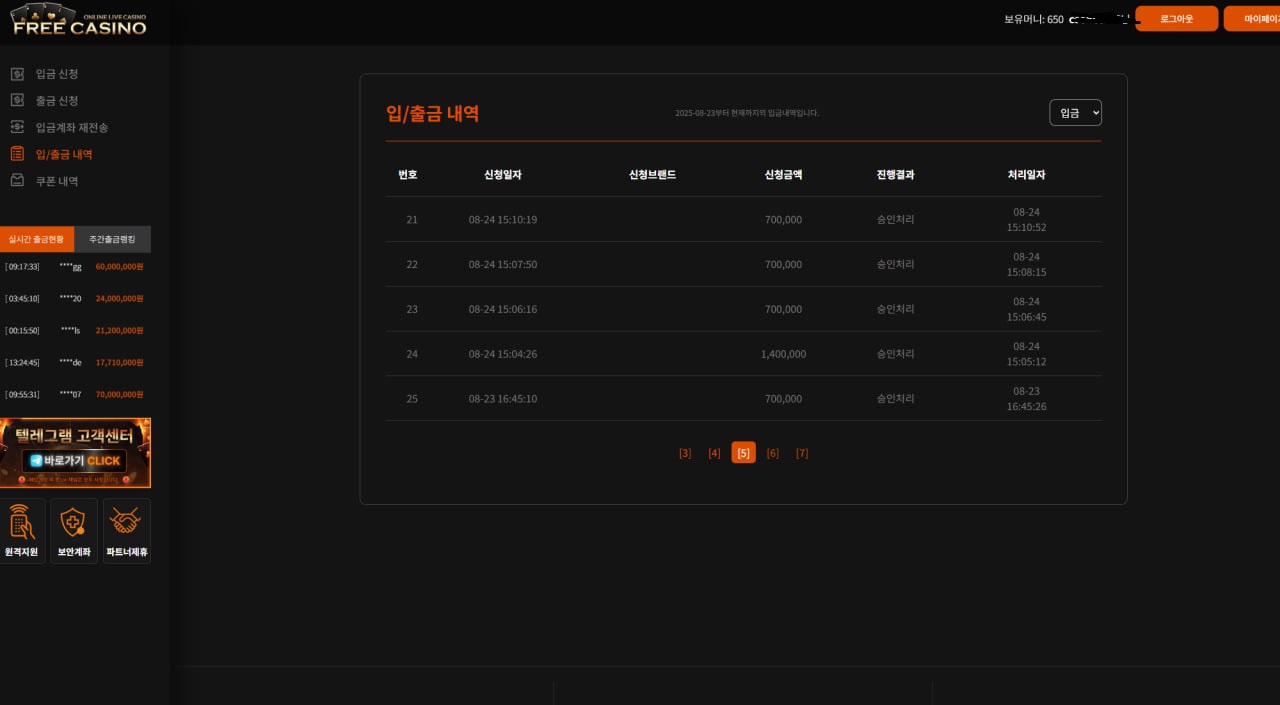This screenshot has width=1280, height=705.
Task: Open the 텔레그램 고객센터 banner
Action: [75, 452]
